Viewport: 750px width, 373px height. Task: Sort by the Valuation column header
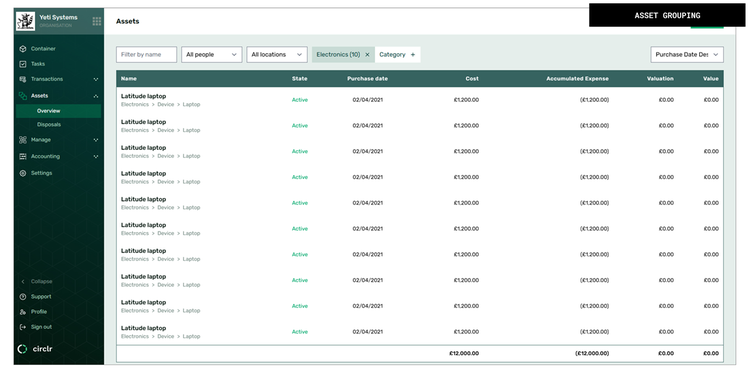click(x=660, y=78)
